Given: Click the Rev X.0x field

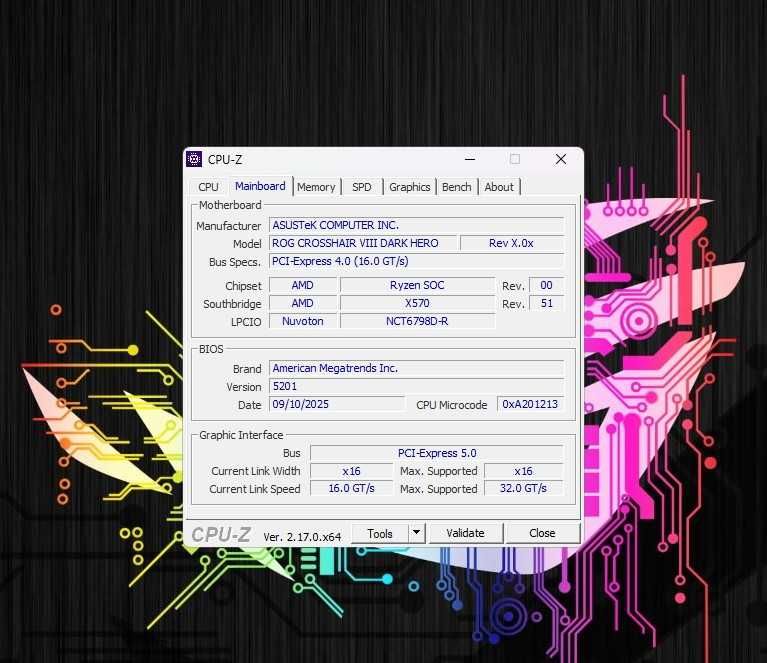Looking at the screenshot, I should click(x=512, y=243).
